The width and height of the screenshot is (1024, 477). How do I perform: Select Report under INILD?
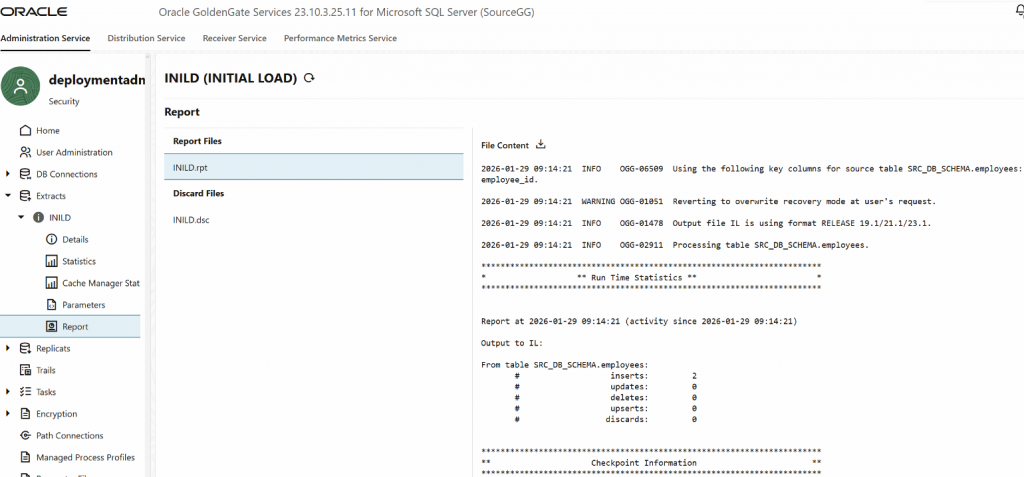pyautogui.click(x=75, y=327)
